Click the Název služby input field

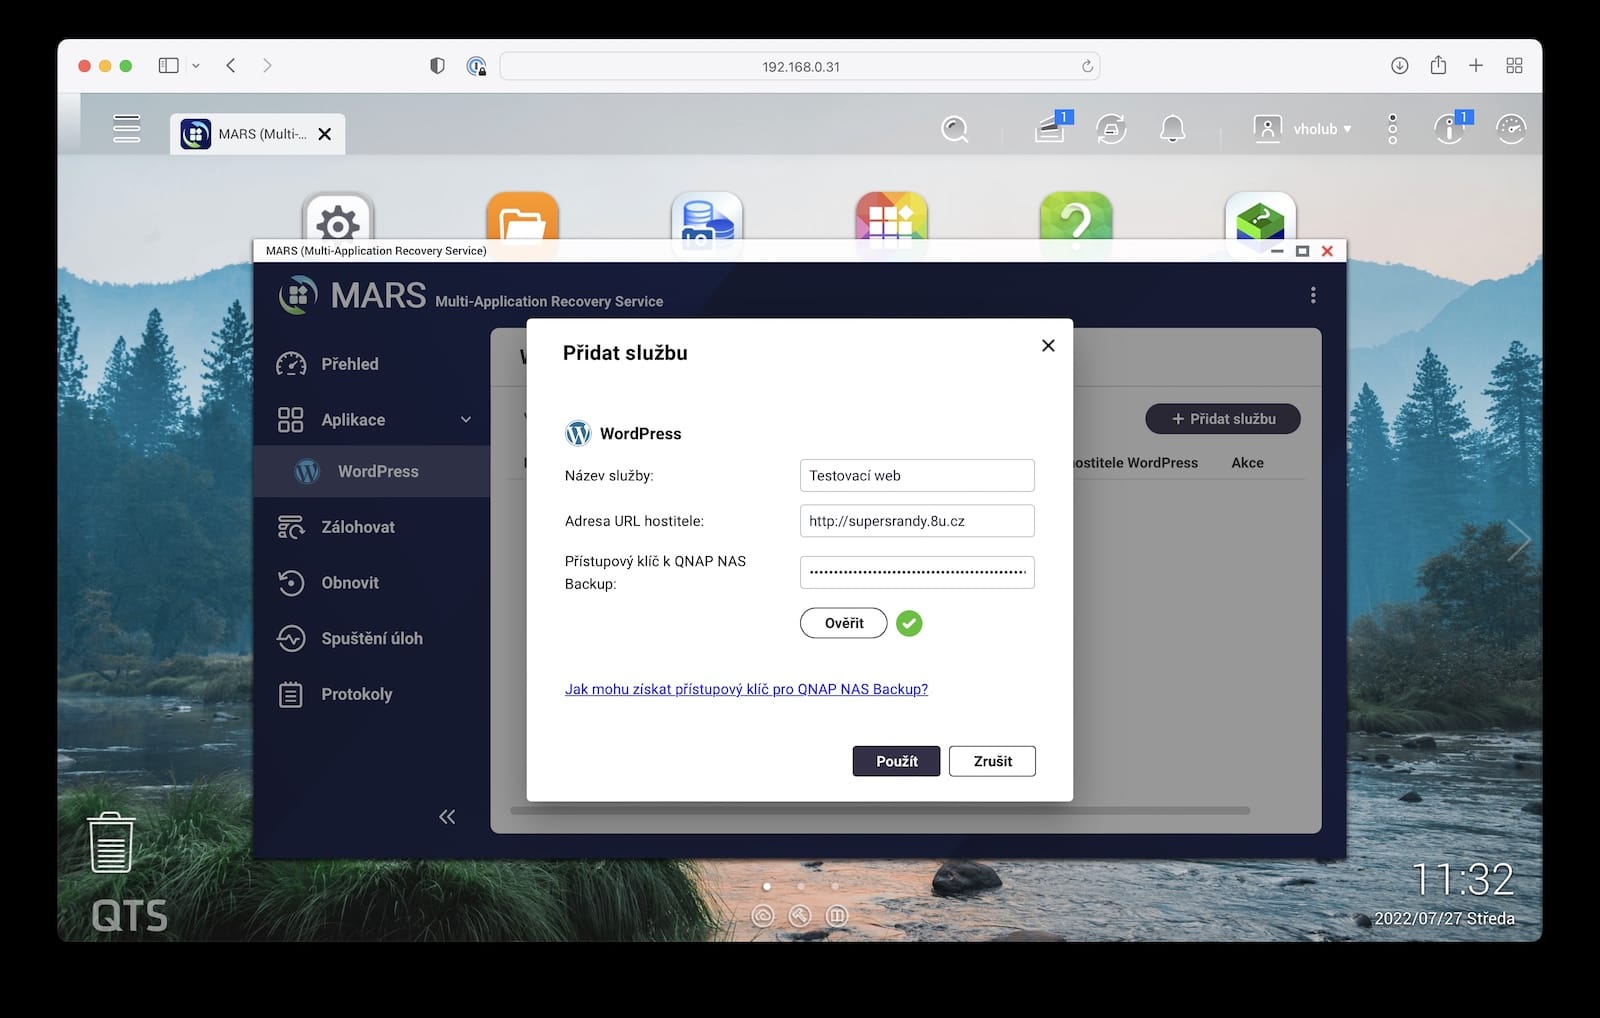917,475
